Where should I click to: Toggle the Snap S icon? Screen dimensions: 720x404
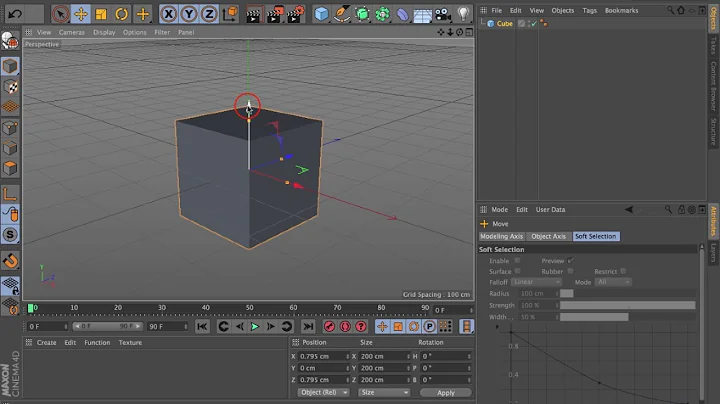click(x=10, y=235)
